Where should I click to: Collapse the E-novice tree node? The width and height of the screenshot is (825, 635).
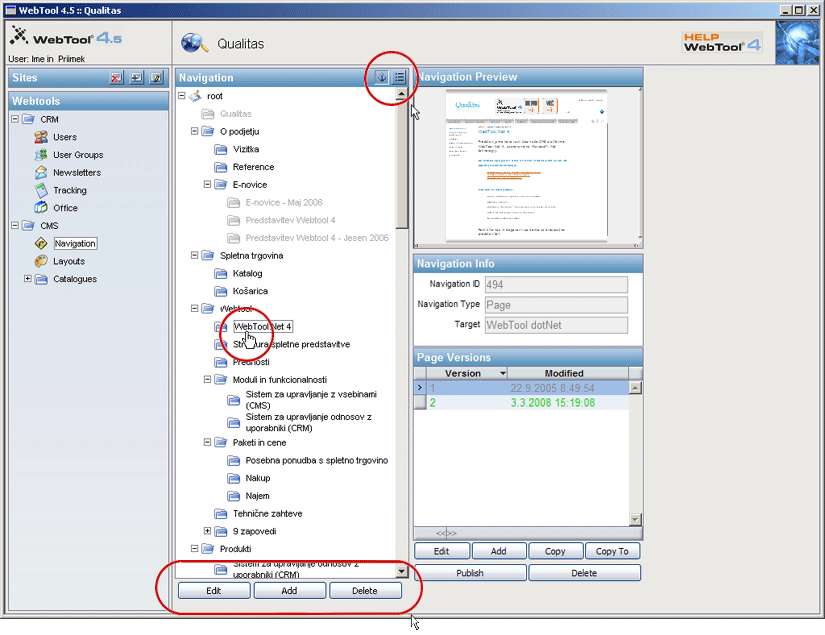[208, 185]
